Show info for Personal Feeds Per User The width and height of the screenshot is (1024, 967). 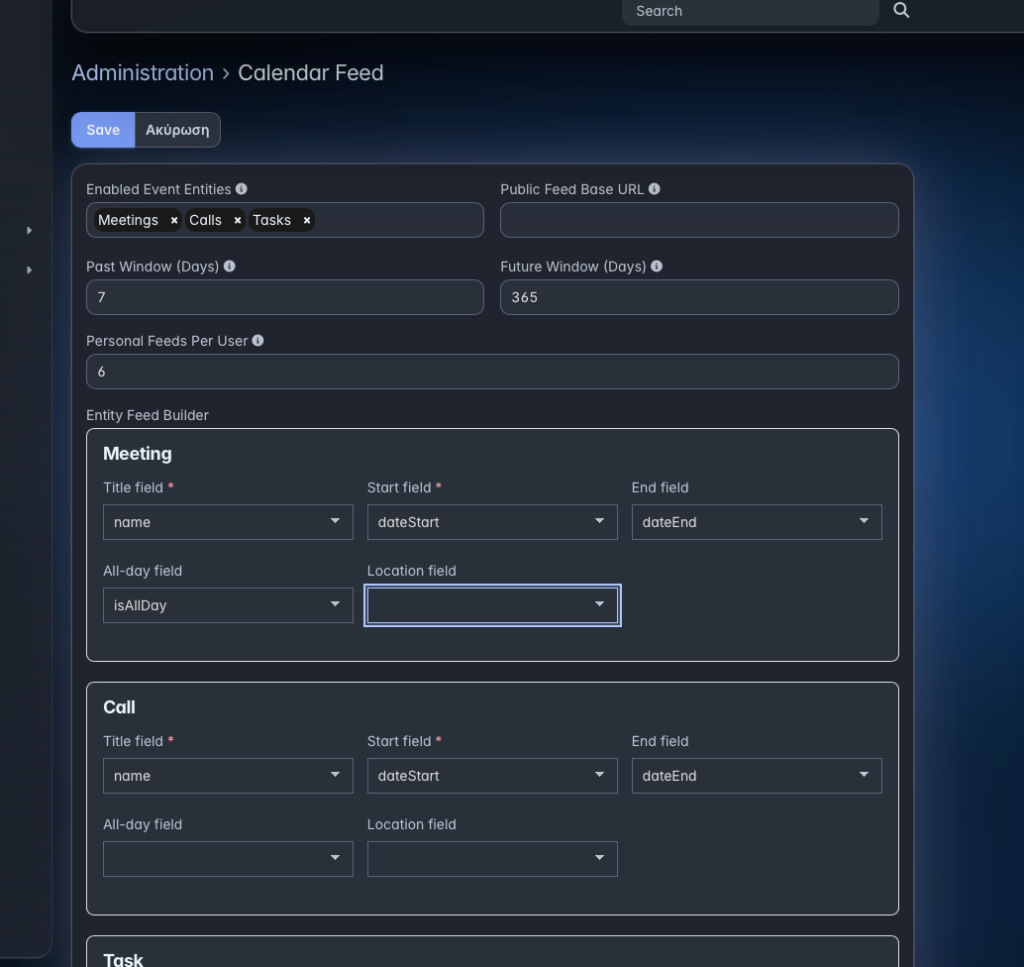click(x=258, y=340)
